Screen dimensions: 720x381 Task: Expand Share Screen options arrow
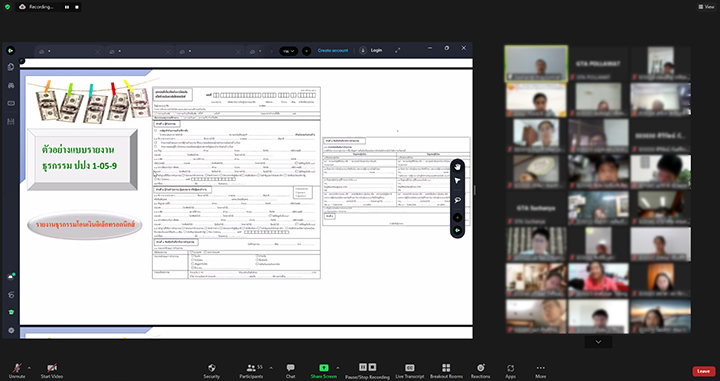click(x=338, y=368)
